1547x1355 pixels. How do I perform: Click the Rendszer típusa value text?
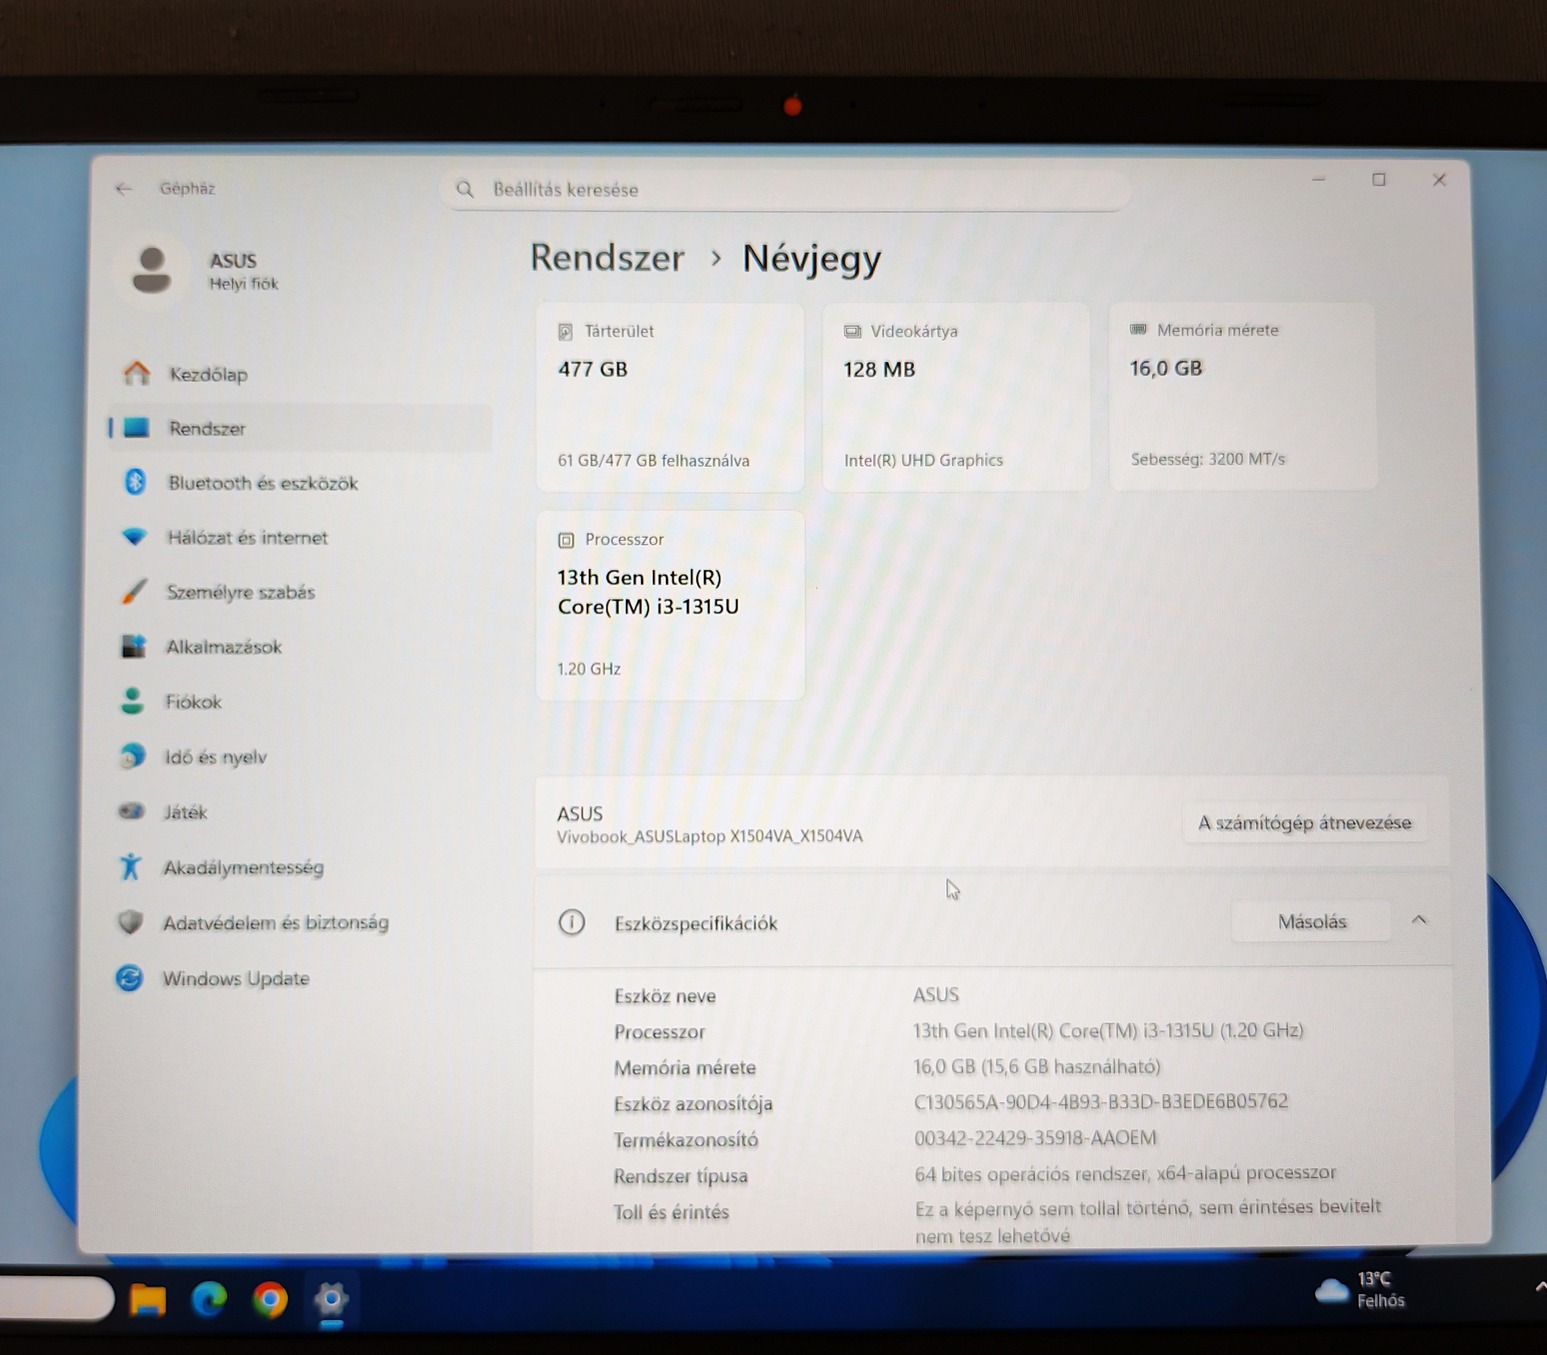(x=1125, y=1173)
